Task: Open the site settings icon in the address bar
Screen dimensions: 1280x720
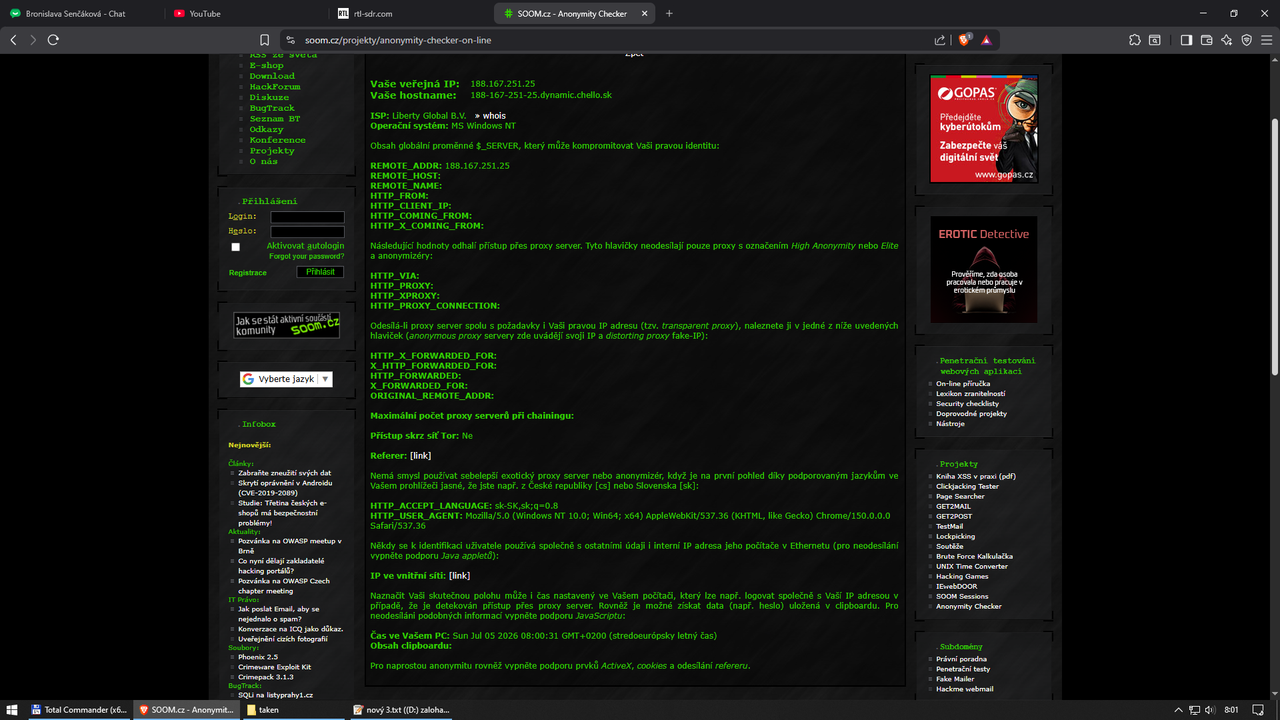Action: (289, 40)
